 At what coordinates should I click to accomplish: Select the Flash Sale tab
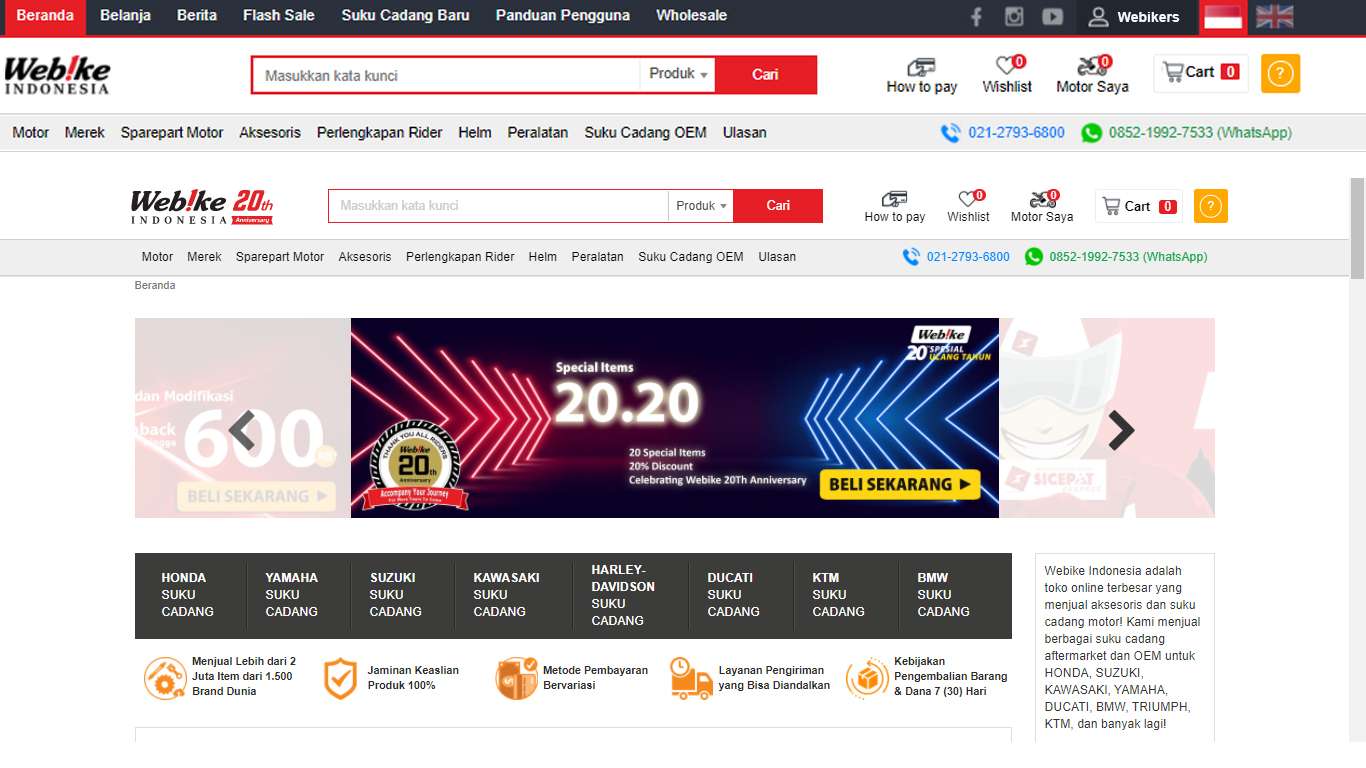point(279,16)
